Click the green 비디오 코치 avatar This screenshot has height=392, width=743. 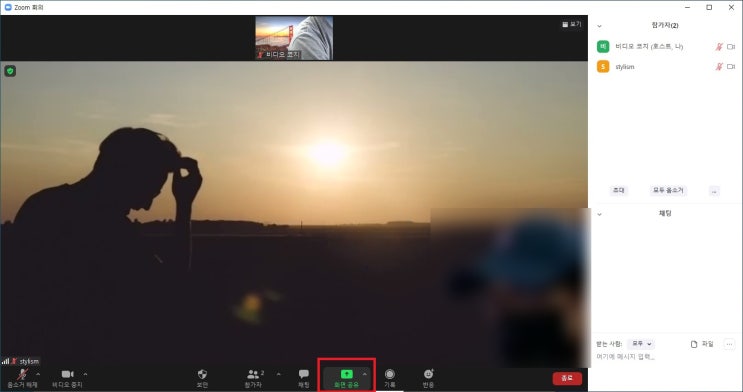(603, 46)
